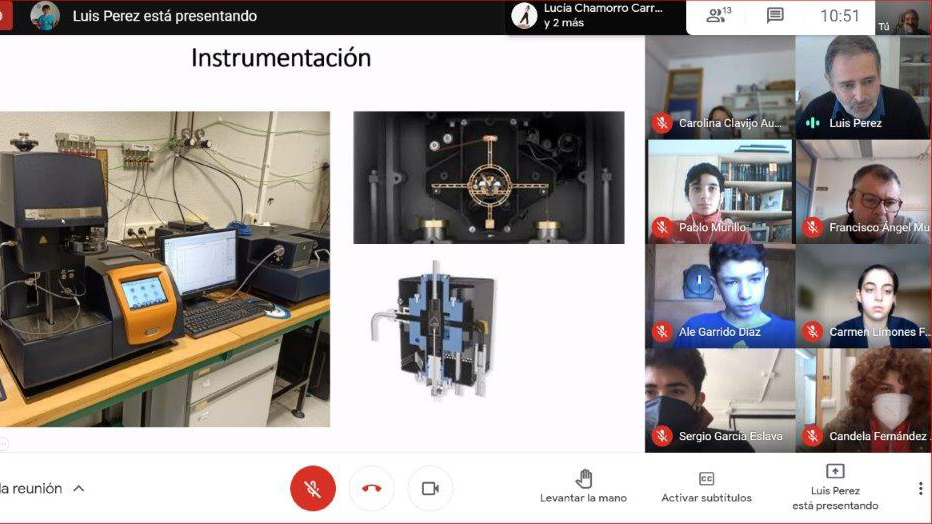Select Sergio Garcia Eslava's video tile
This screenshot has height=524, width=932.
pyautogui.click(x=719, y=399)
